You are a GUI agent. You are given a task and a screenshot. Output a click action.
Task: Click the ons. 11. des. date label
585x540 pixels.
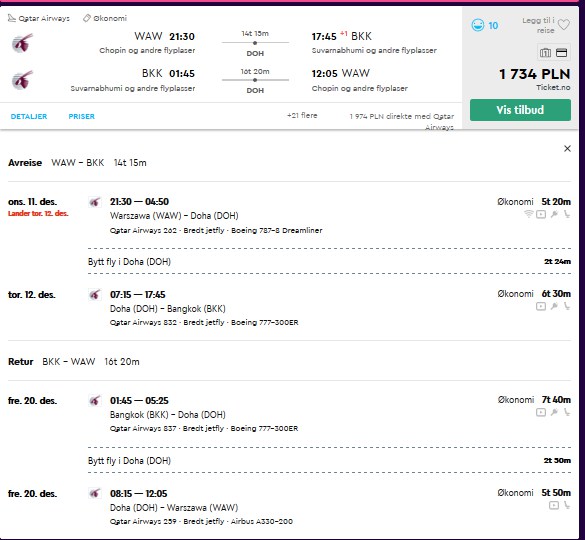[x=32, y=202]
